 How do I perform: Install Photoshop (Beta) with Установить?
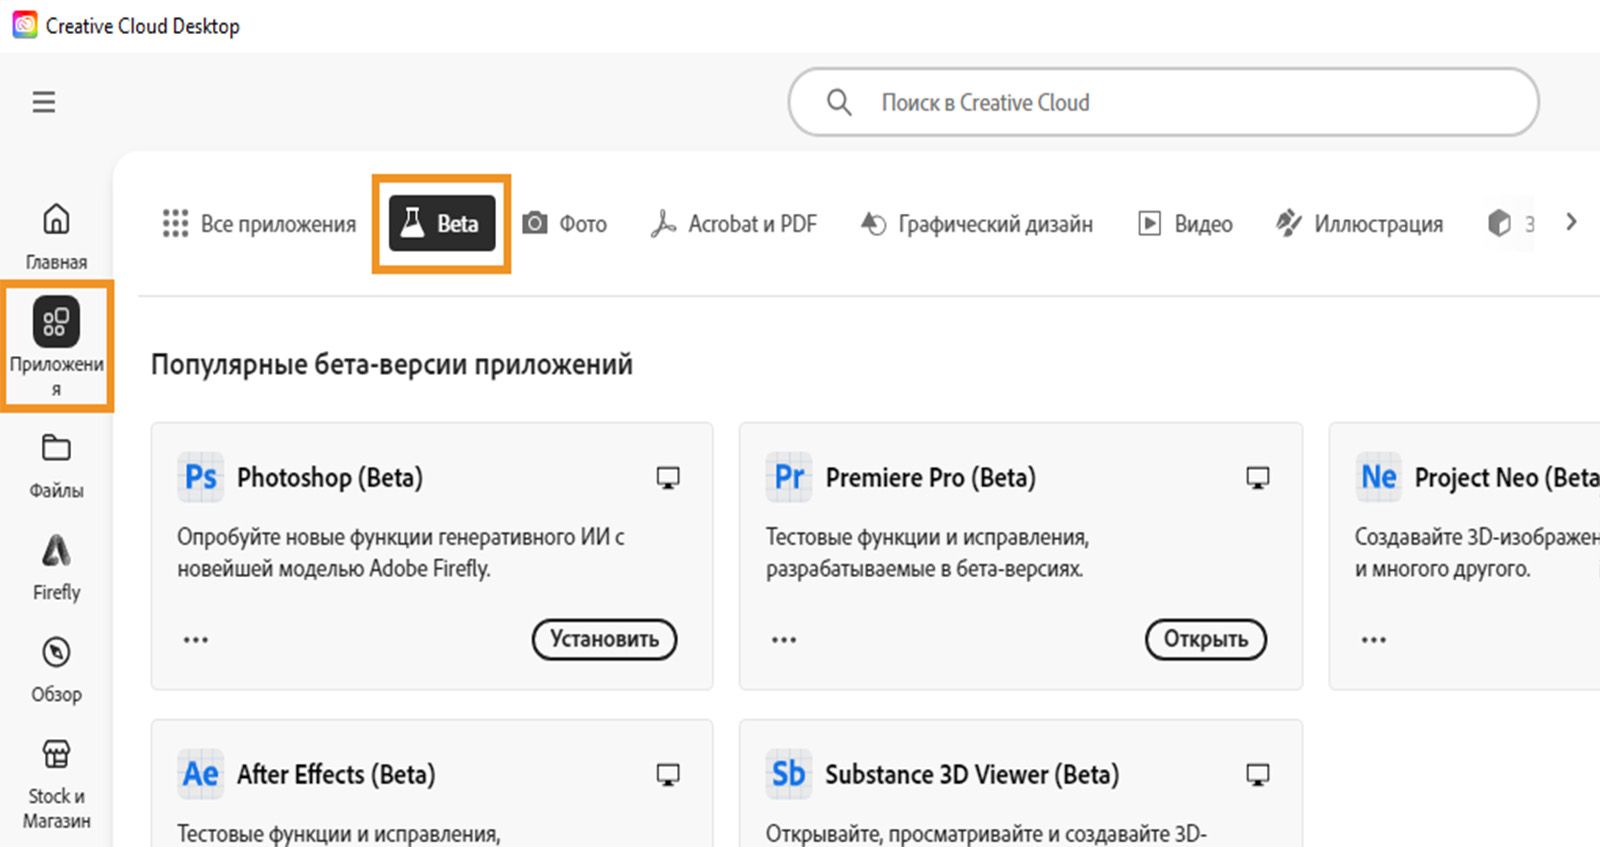[605, 639]
